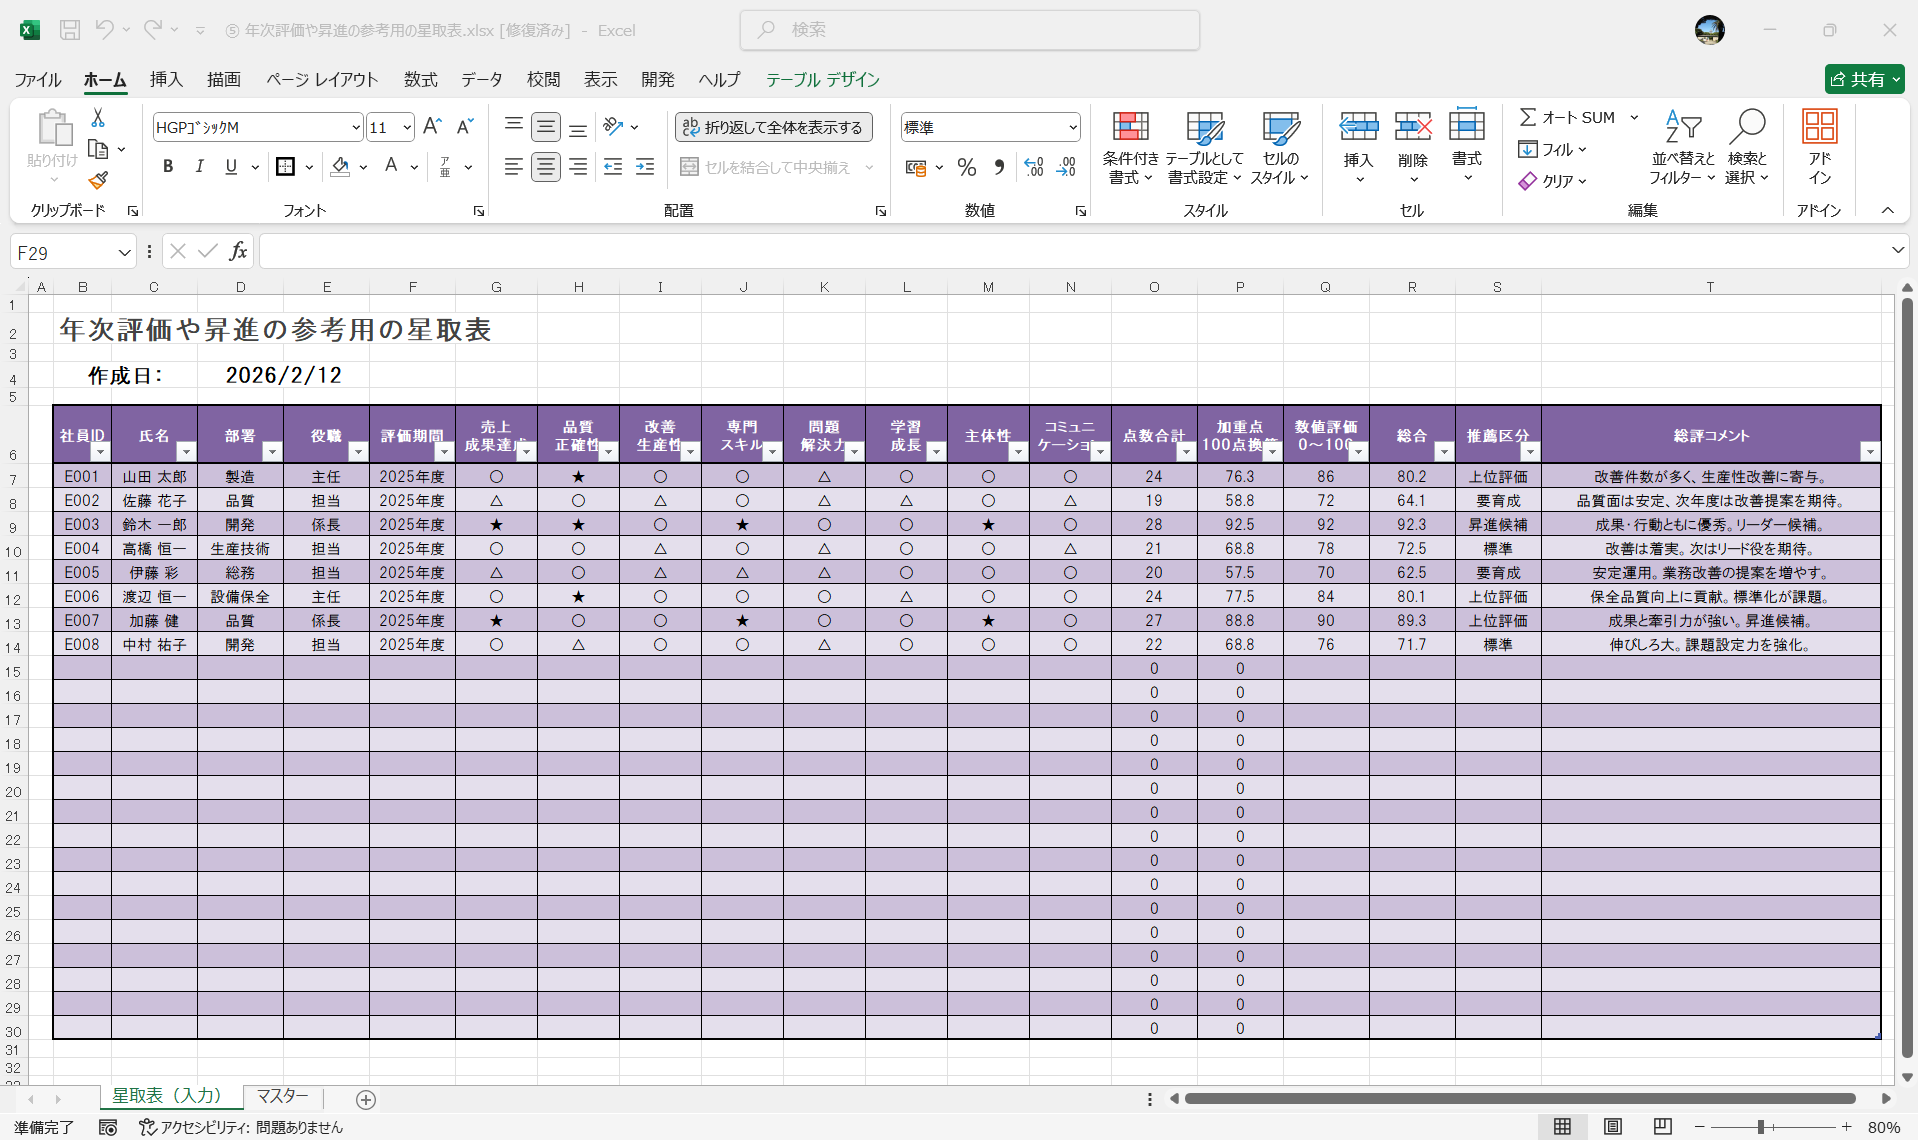Click the 共有 button
This screenshot has width=1918, height=1140.
tap(1864, 79)
